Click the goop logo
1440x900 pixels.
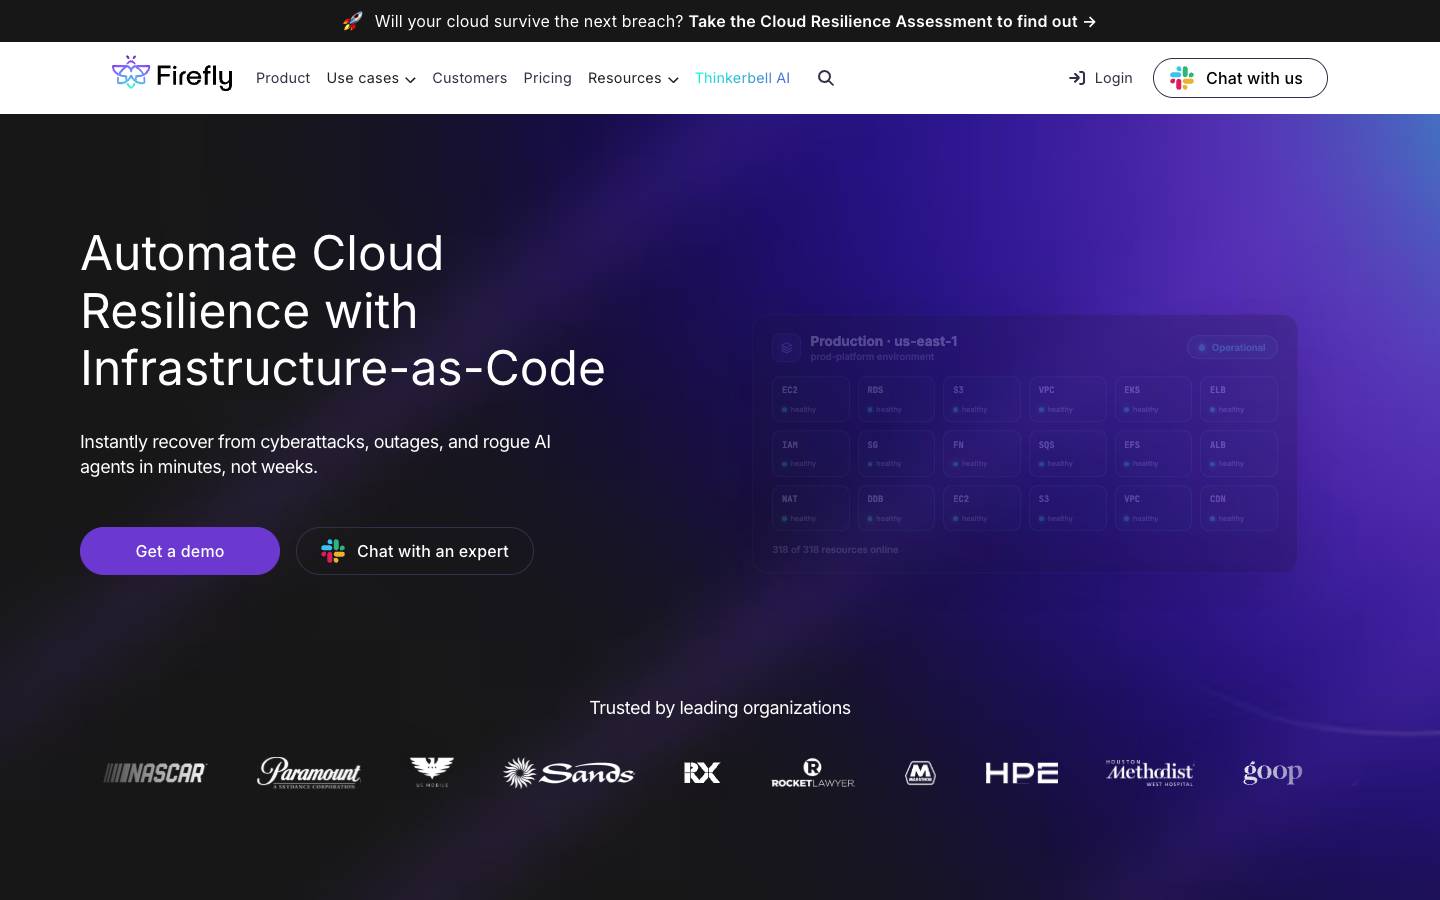(x=1272, y=772)
